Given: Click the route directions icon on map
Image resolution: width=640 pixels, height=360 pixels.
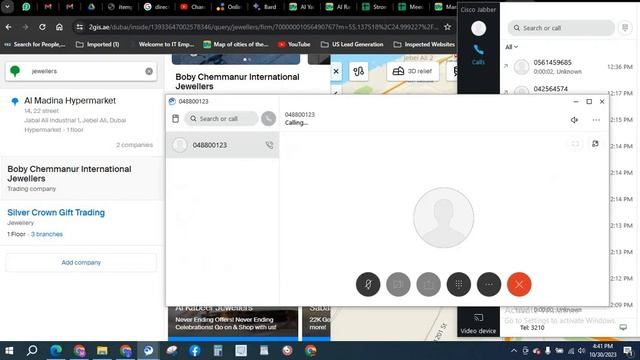Looking at the screenshot, I should pos(358,71).
